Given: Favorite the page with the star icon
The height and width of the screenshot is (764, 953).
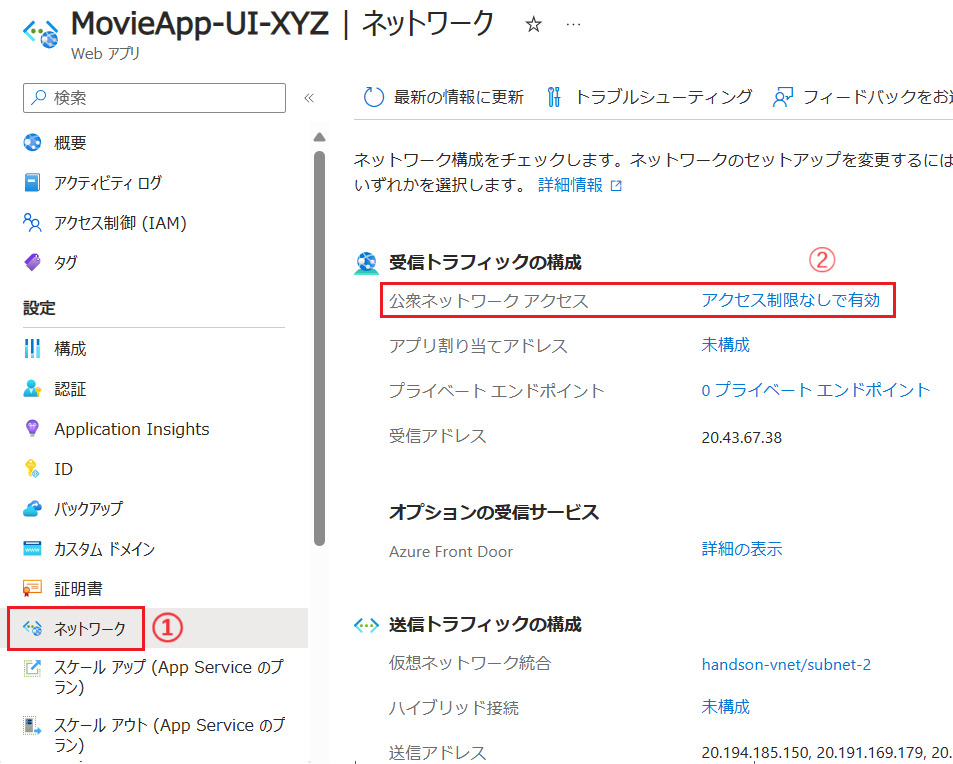Looking at the screenshot, I should pos(533,25).
